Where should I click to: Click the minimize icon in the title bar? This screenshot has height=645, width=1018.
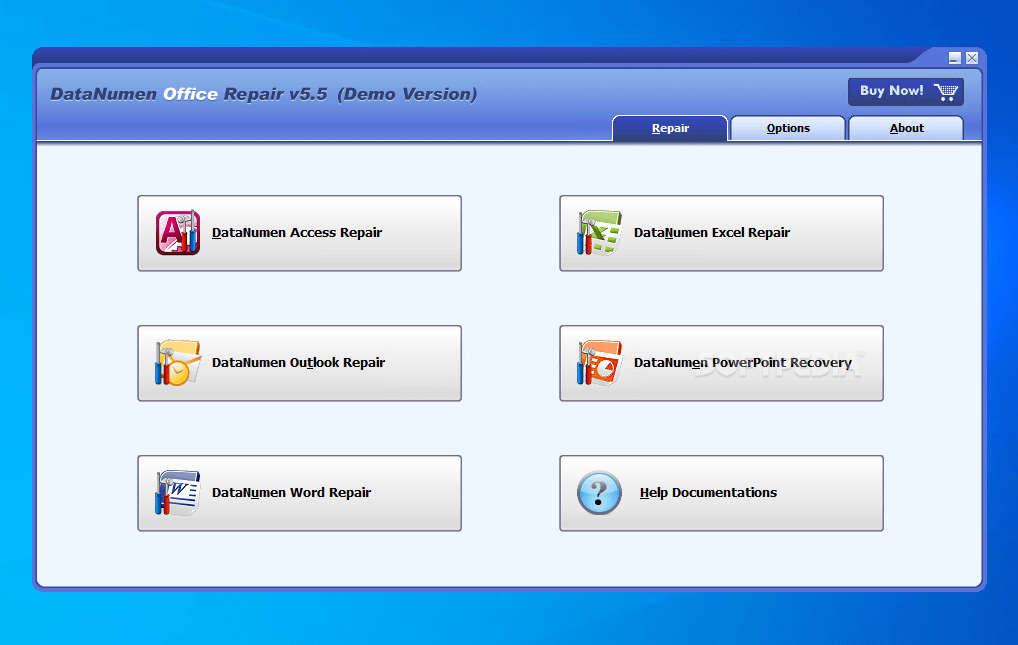pyautogui.click(x=957, y=58)
